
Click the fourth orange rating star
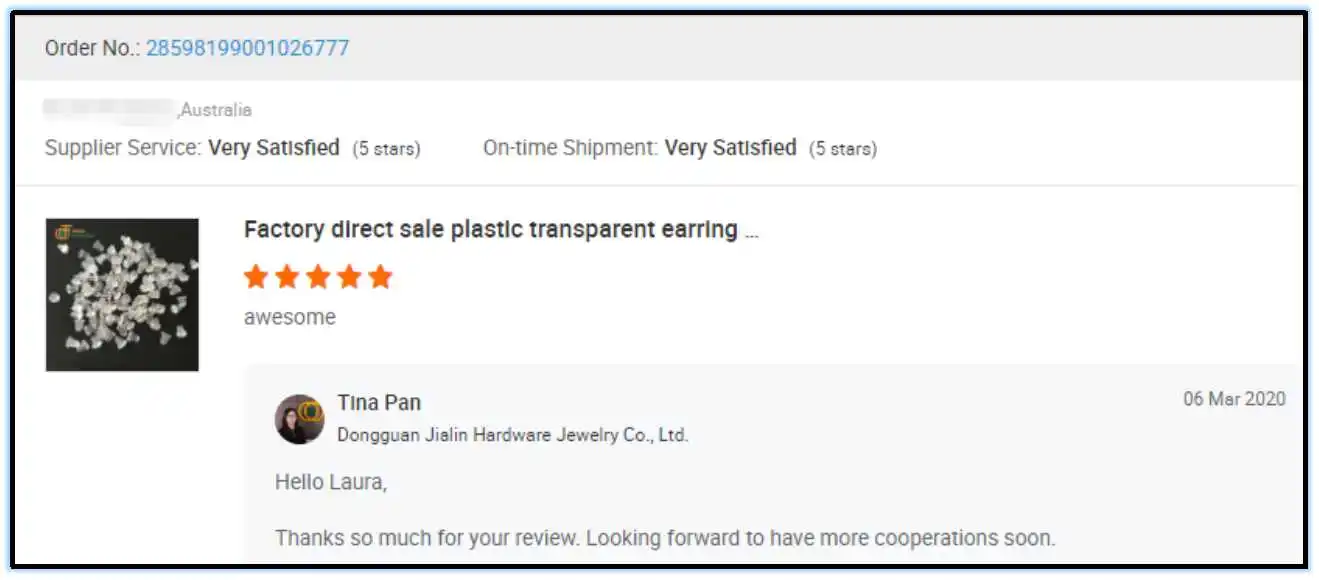click(x=349, y=277)
